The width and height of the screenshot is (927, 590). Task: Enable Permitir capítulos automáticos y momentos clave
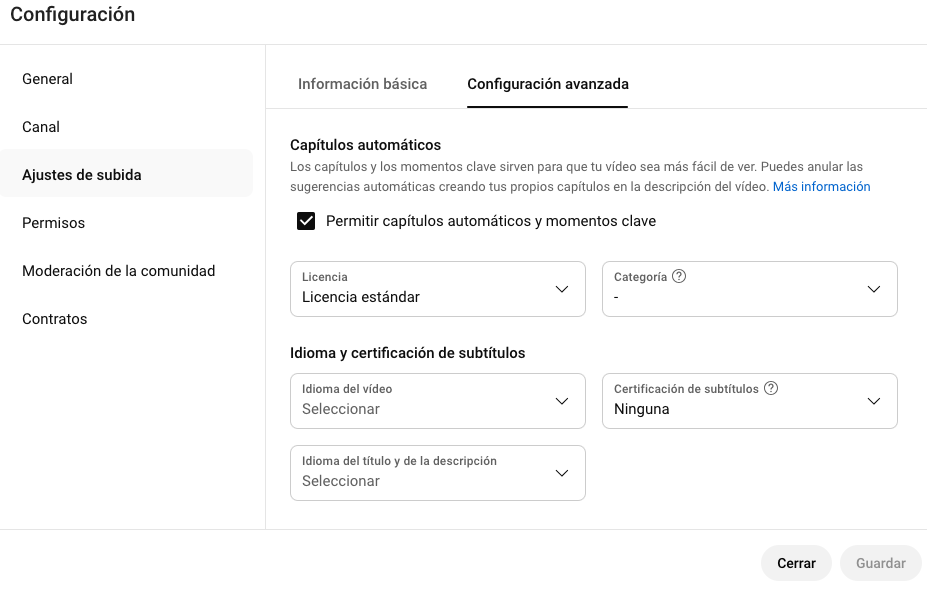[x=306, y=221]
